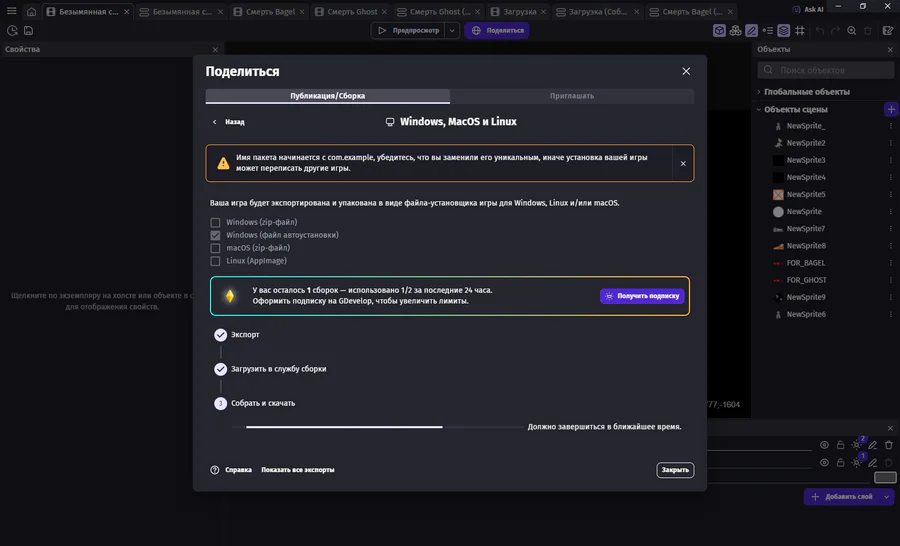Dismiss the com.example package name warning
The image size is (900, 546).
click(x=683, y=163)
